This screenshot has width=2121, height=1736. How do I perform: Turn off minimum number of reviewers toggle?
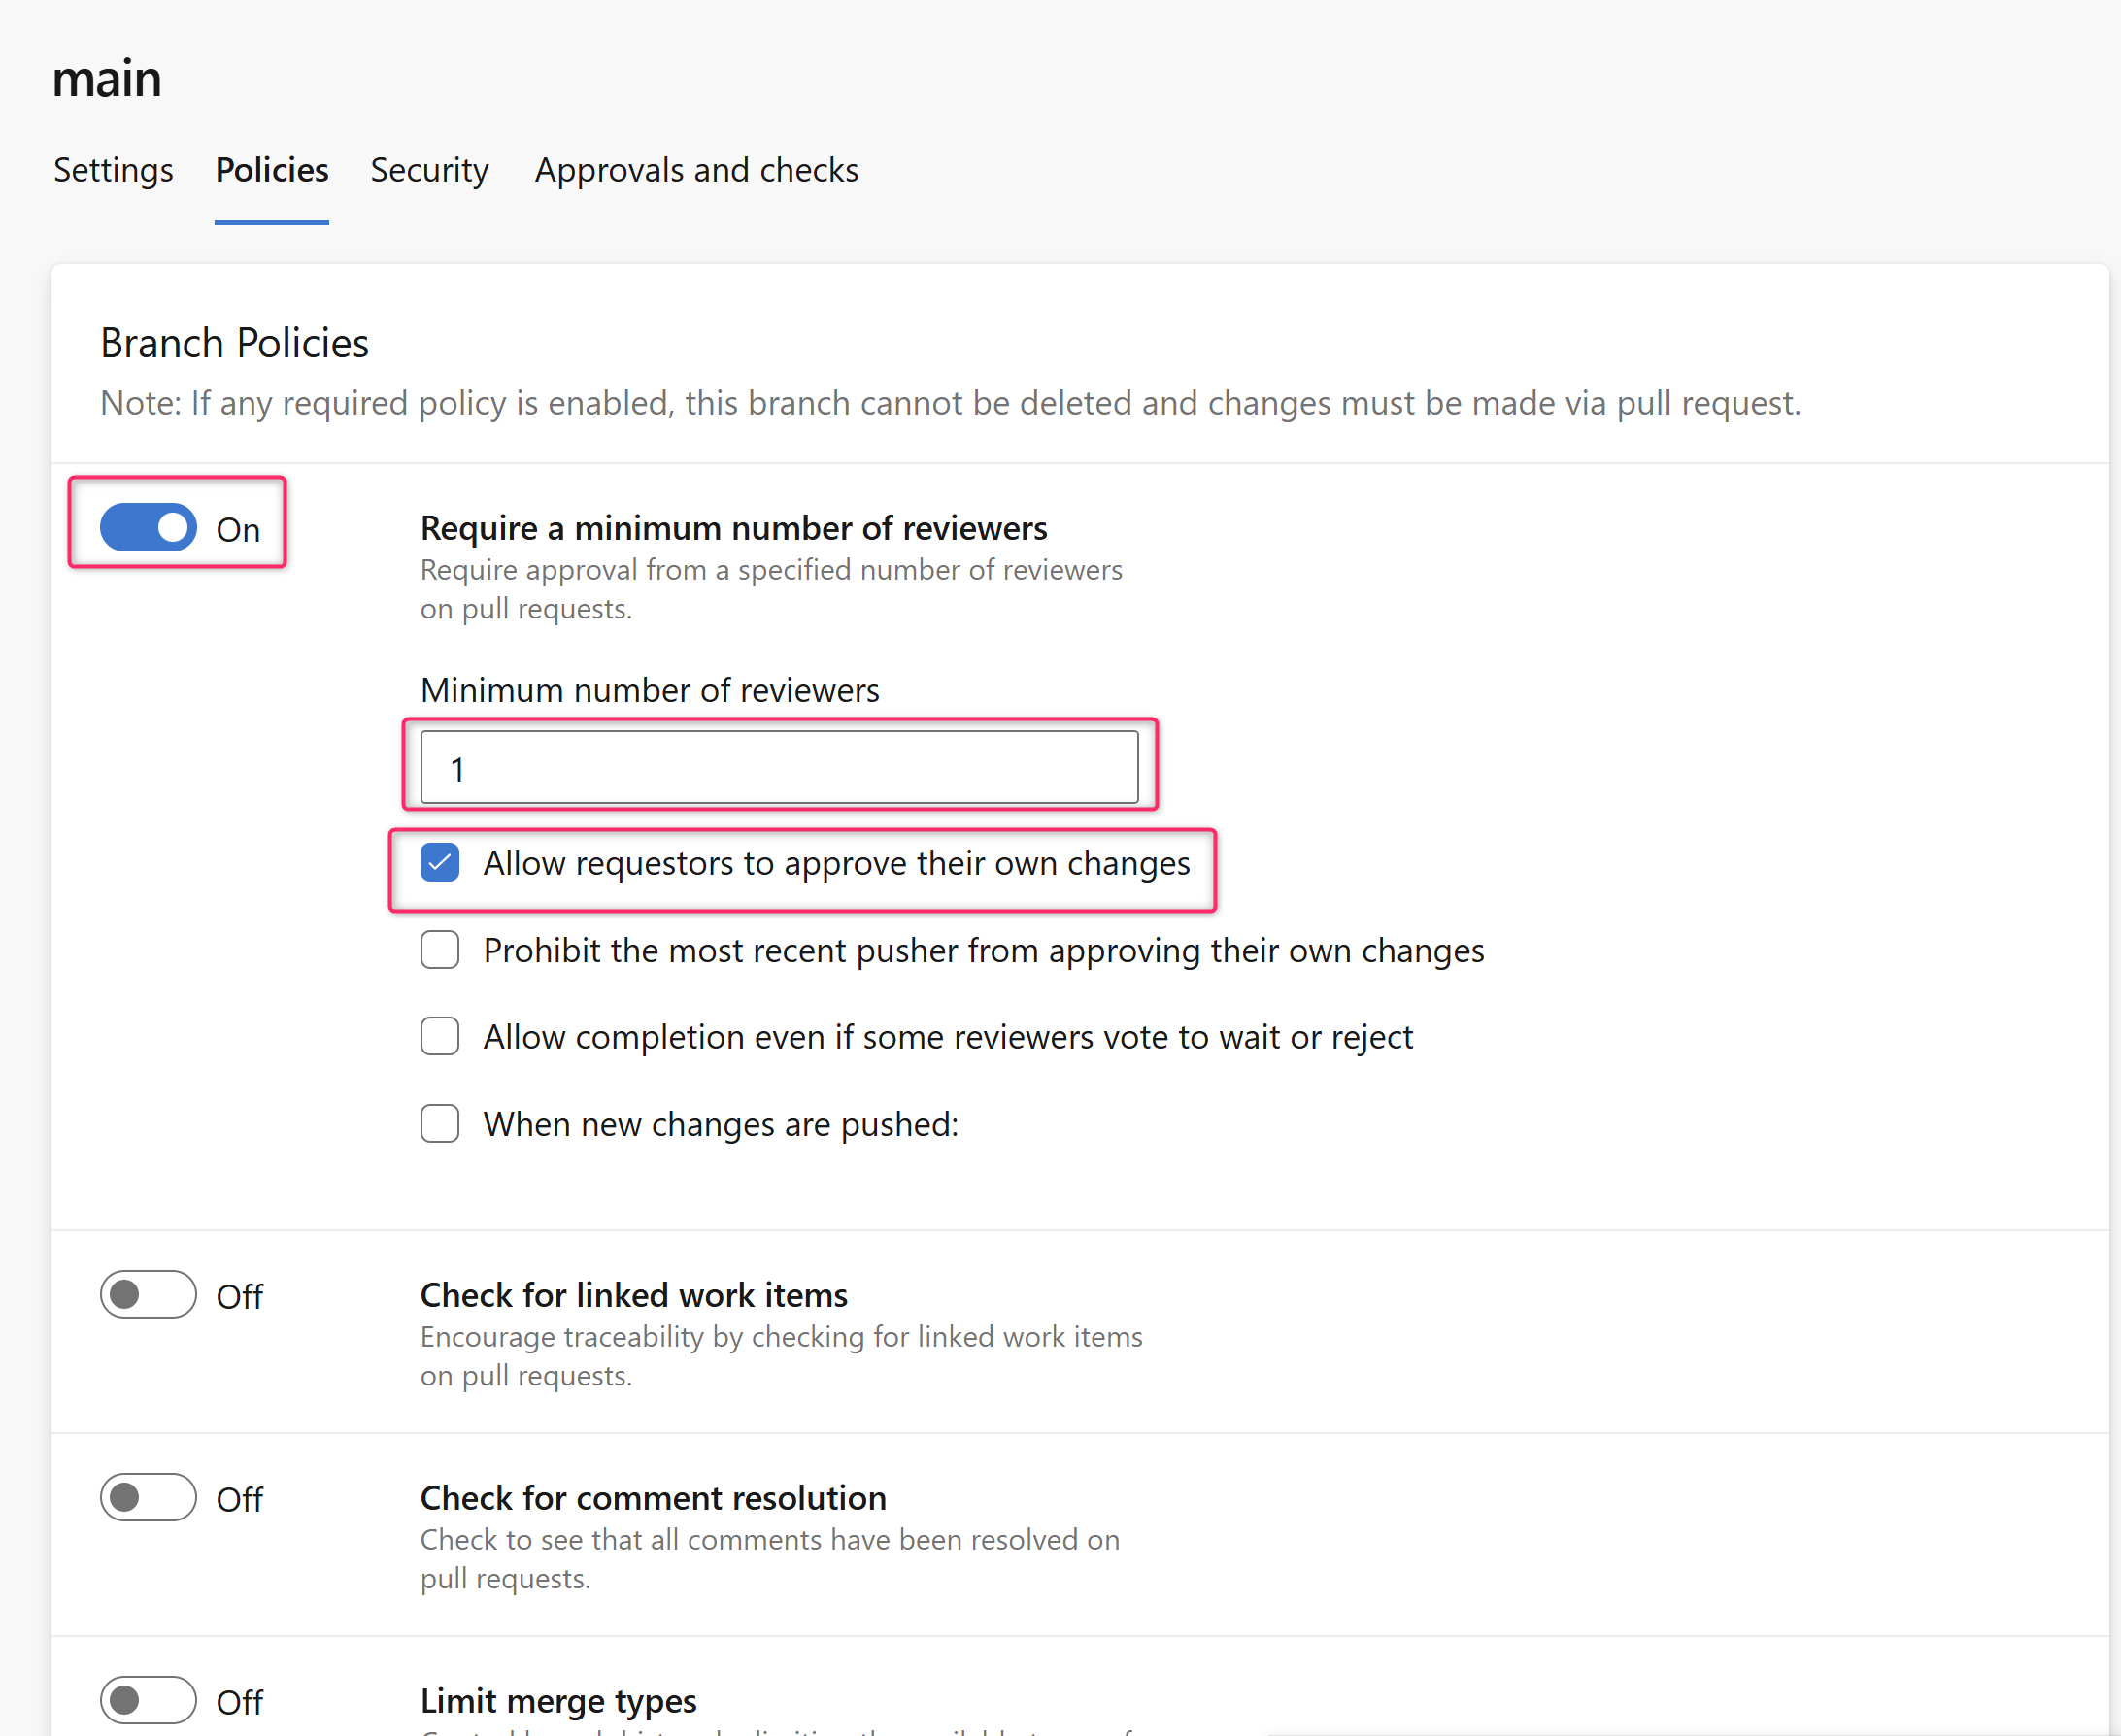coord(148,528)
